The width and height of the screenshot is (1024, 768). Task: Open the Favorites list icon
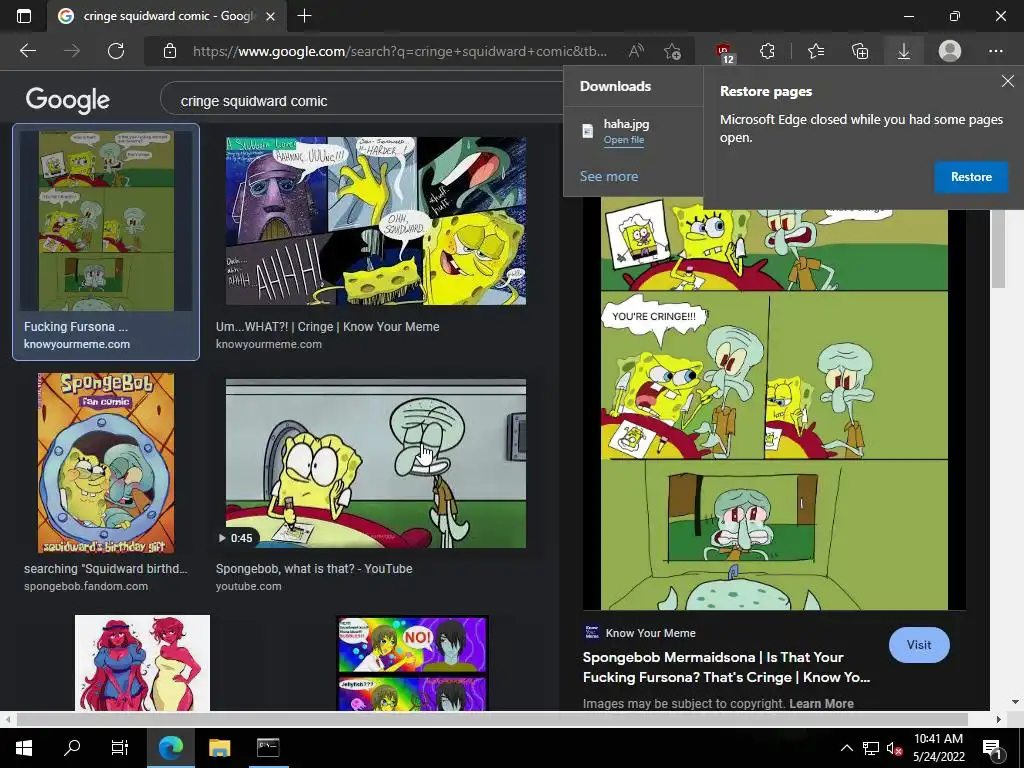(x=816, y=51)
